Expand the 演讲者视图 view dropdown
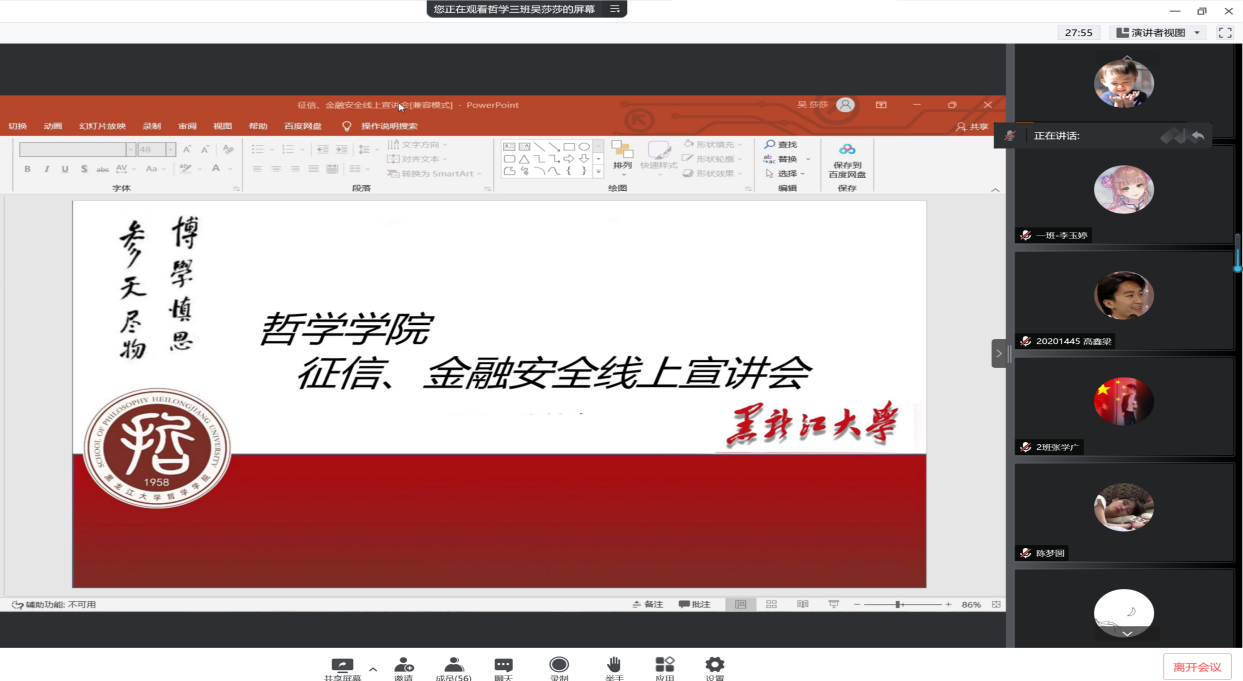1243x681 pixels. pyautogui.click(x=1197, y=33)
